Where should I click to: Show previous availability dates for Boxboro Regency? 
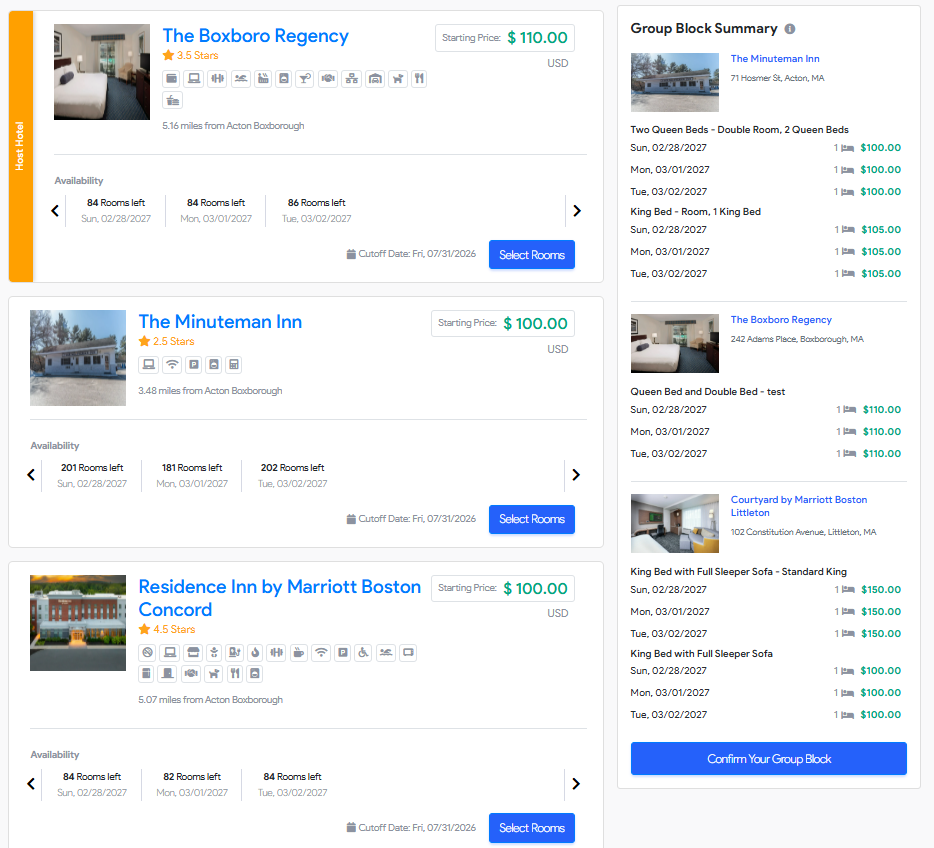pyautogui.click(x=55, y=211)
